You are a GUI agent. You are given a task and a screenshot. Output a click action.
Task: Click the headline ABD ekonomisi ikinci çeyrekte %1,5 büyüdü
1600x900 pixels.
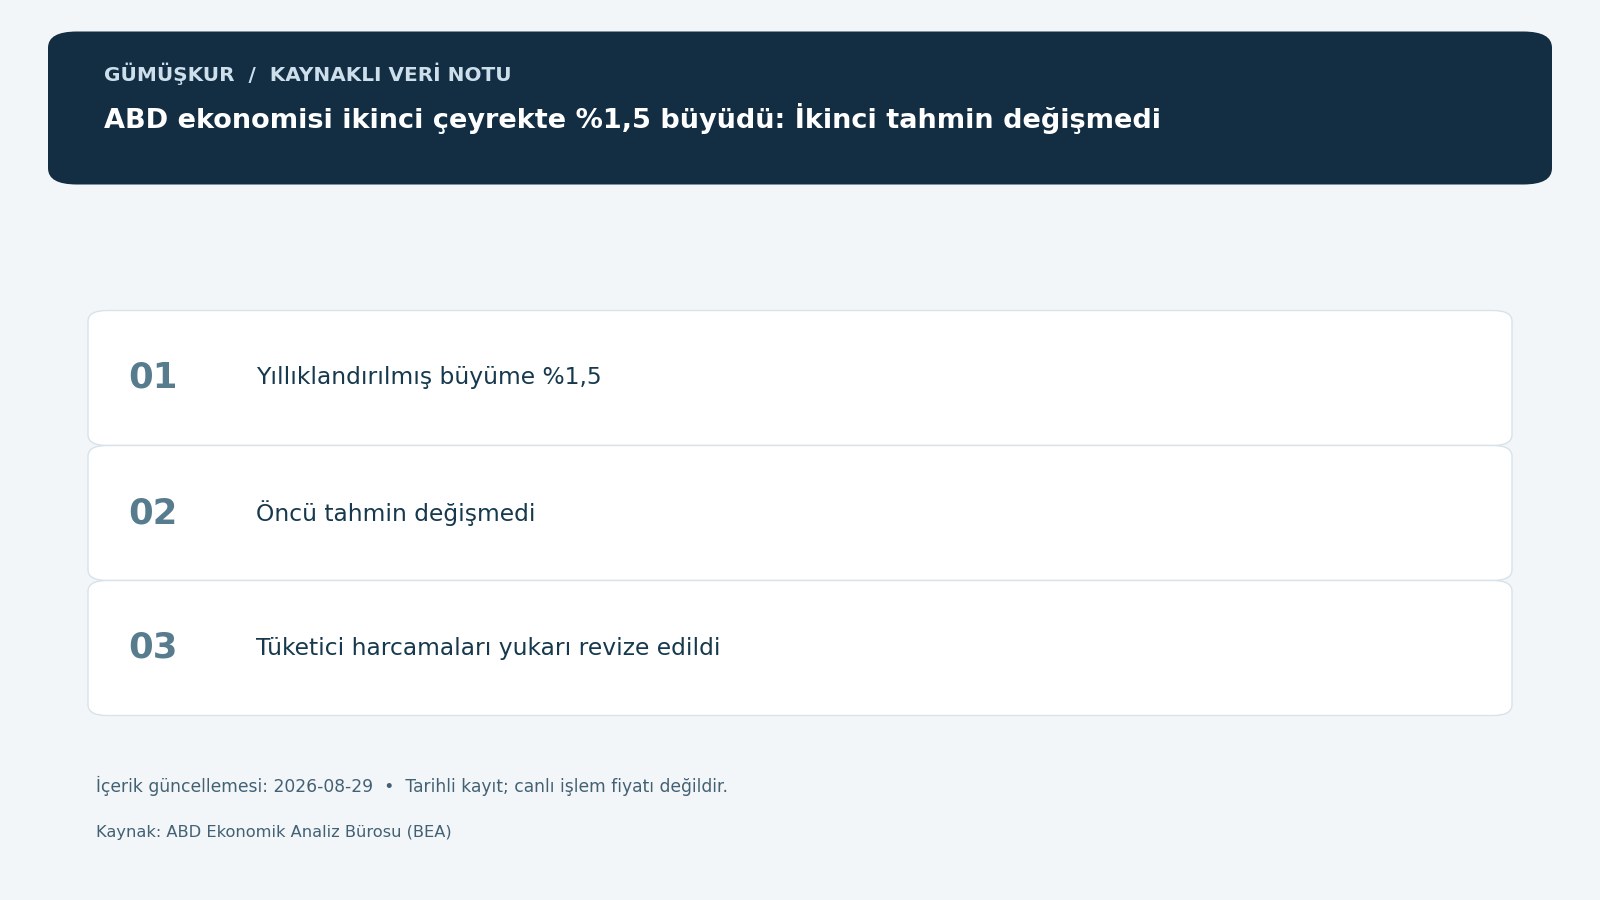pos(632,119)
